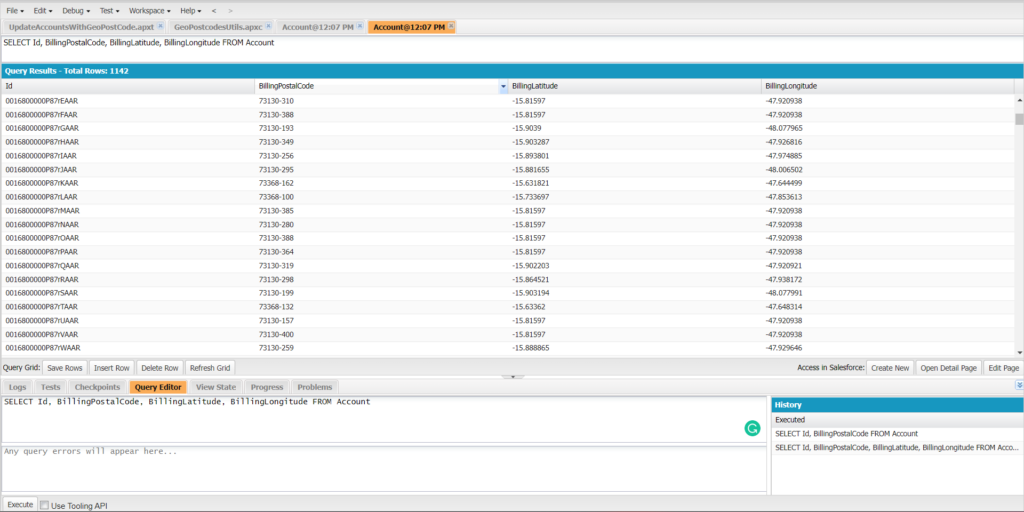Click Open Detail Page button
Viewport: 1024px width, 512px height.
click(948, 368)
